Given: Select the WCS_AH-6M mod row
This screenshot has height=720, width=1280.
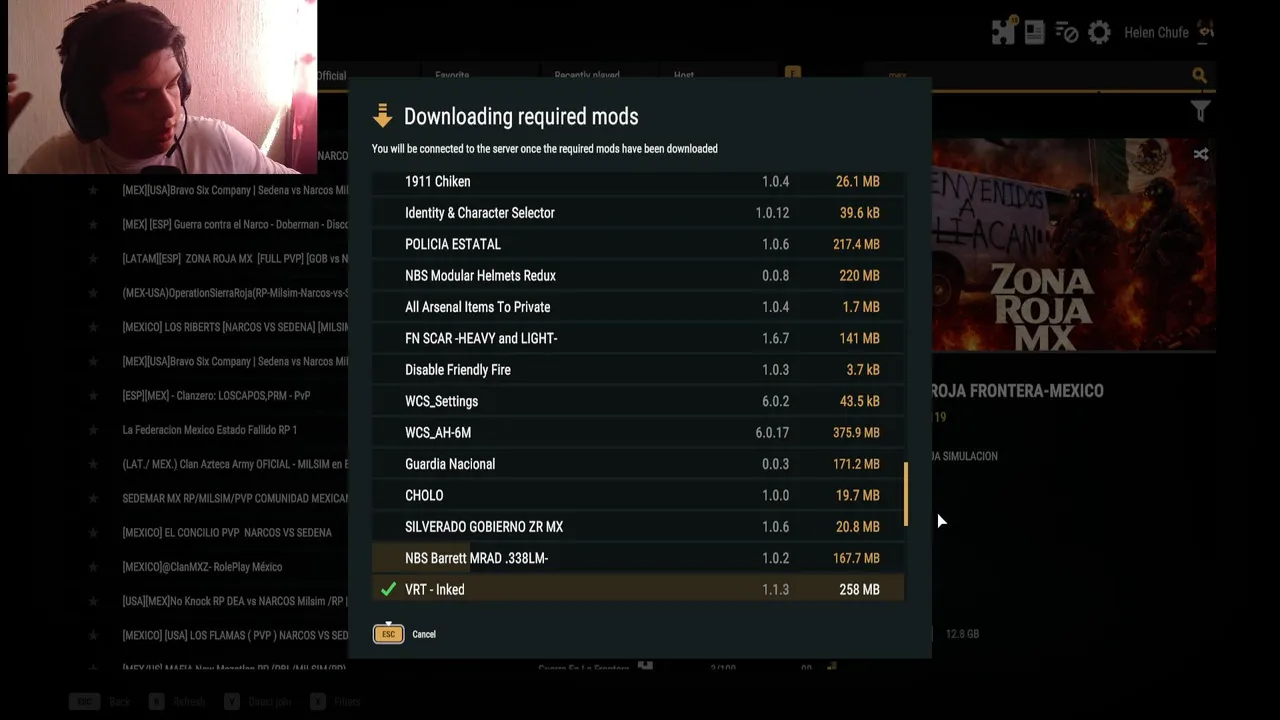Looking at the screenshot, I should pyautogui.click(x=638, y=433).
